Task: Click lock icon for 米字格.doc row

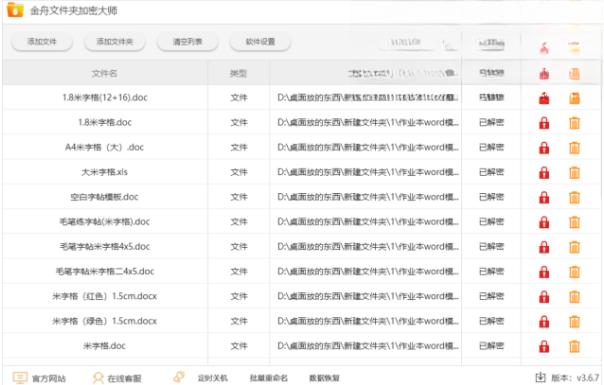Action: click(544, 346)
